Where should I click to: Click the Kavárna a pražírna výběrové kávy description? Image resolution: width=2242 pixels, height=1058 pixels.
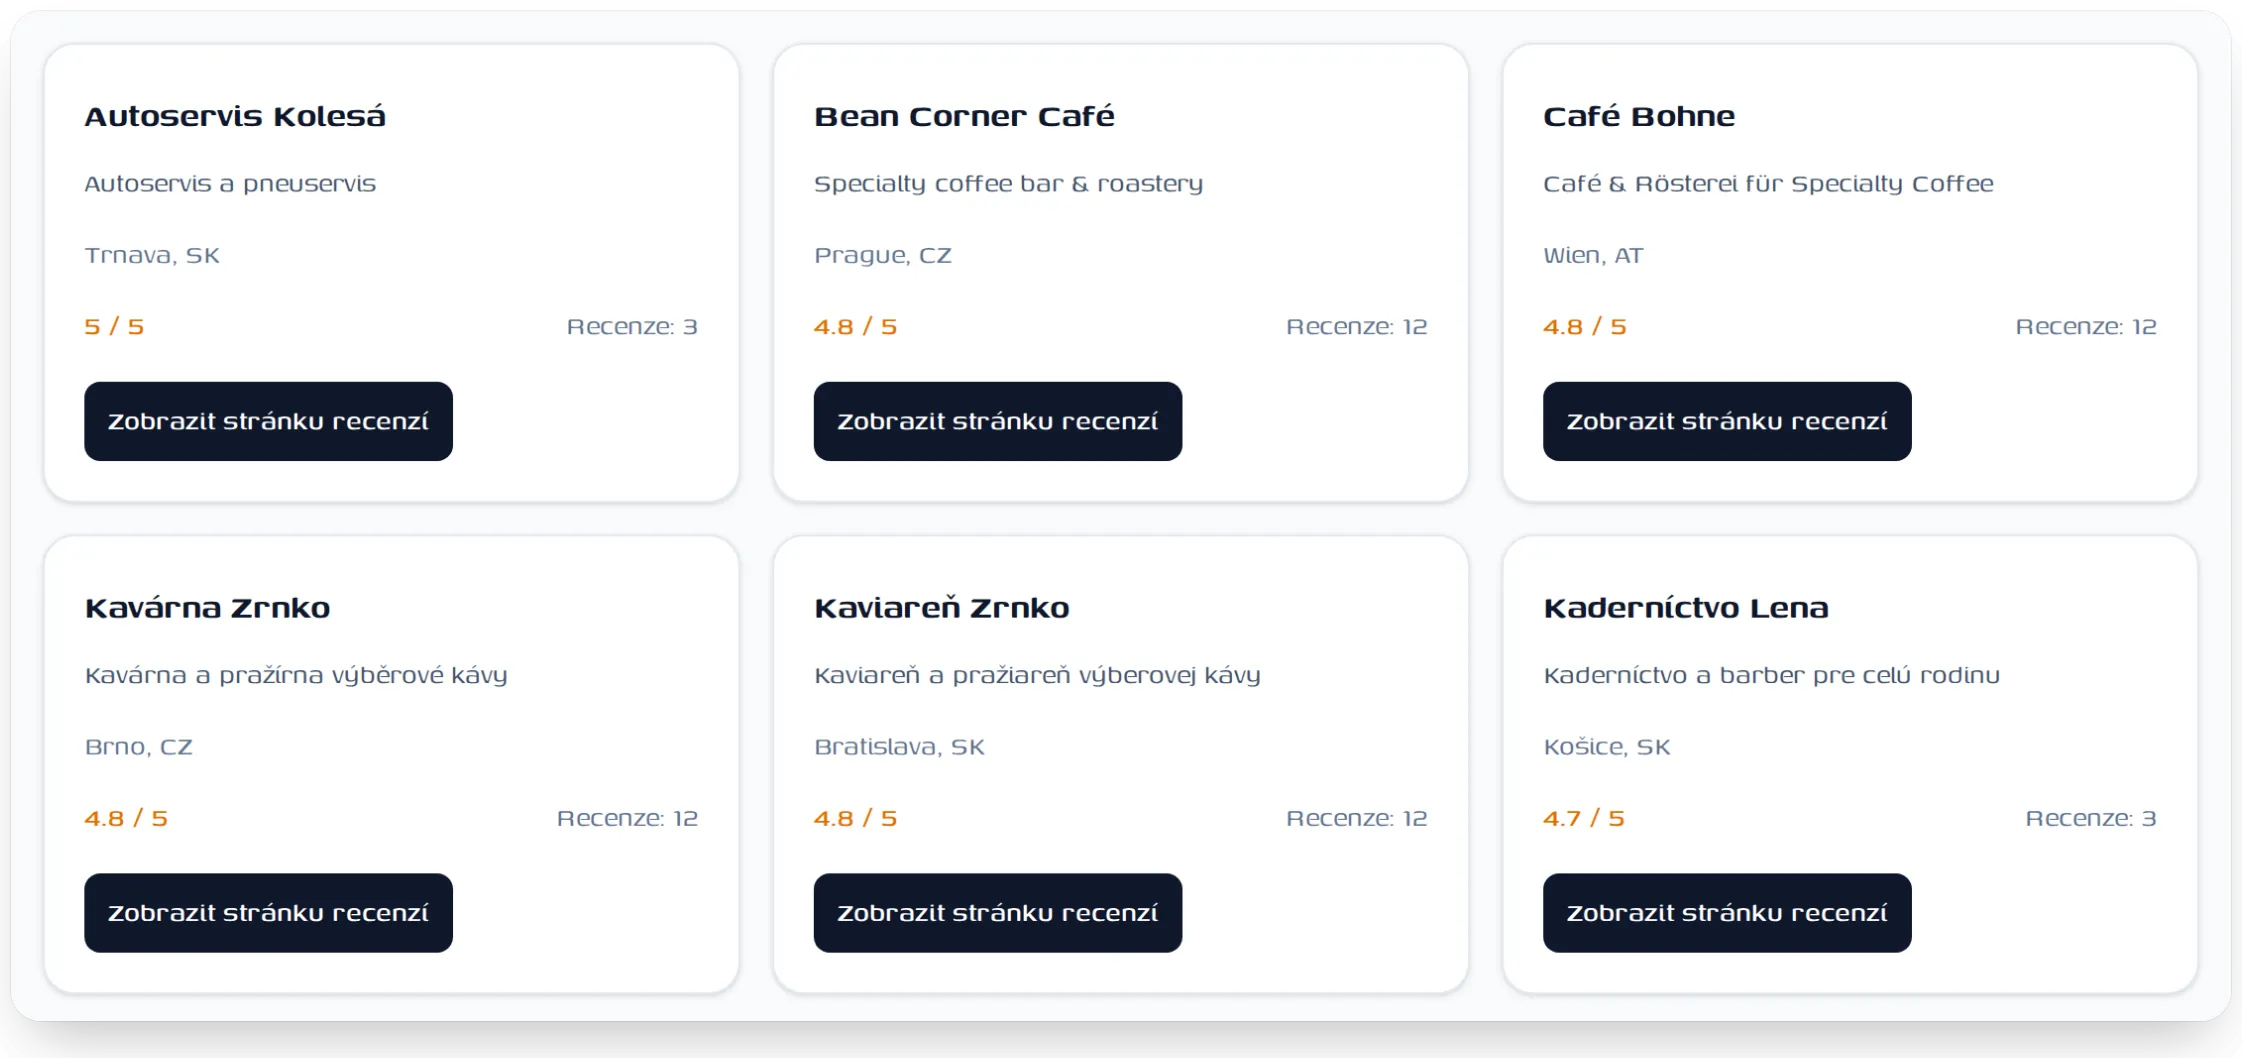(296, 676)
